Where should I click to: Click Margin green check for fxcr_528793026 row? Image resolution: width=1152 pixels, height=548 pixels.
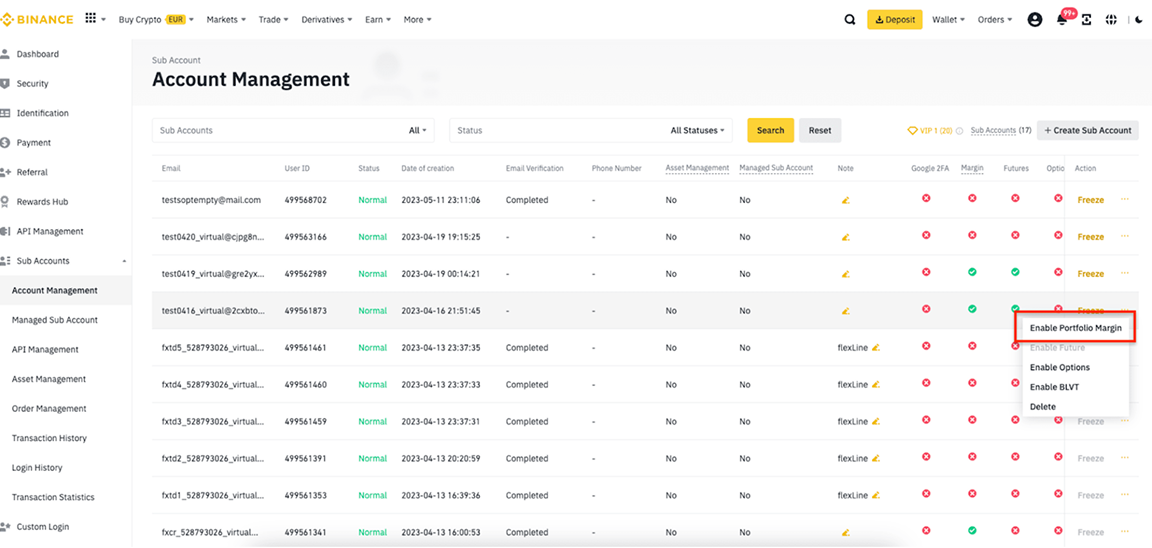tap(972, 530)
